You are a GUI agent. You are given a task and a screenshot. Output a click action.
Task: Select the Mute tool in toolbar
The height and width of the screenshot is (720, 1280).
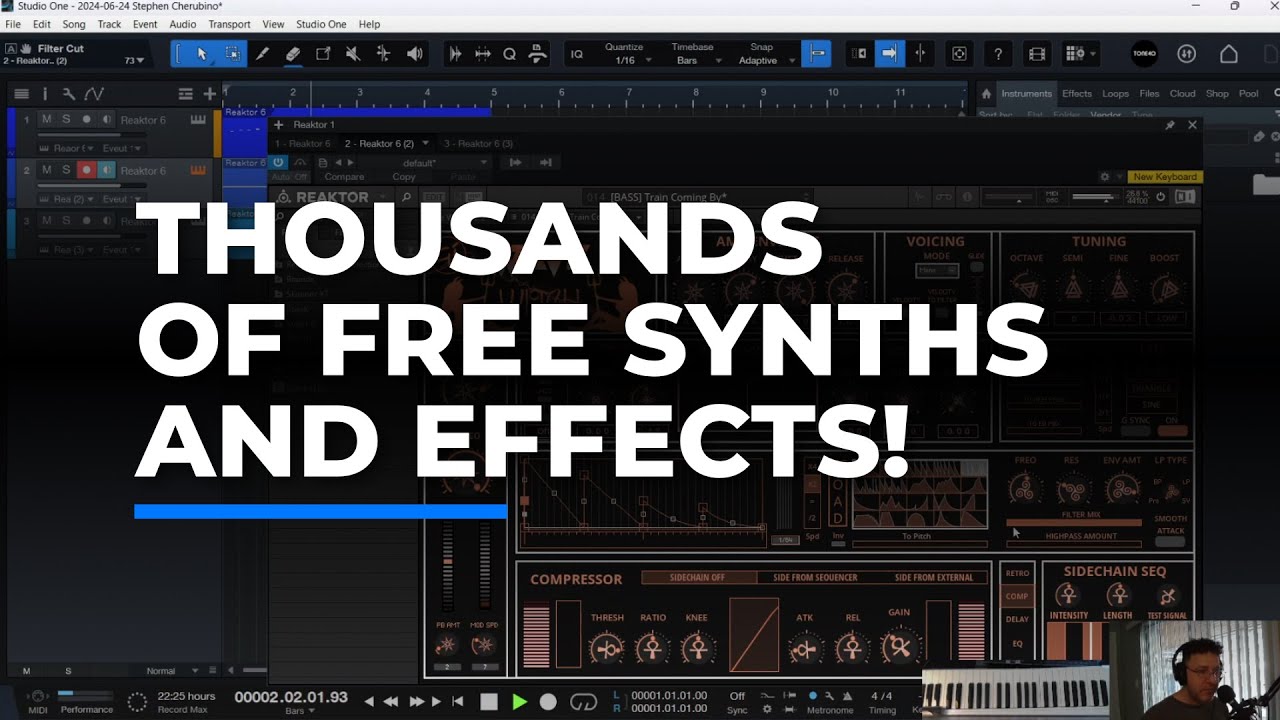(353, 54)
